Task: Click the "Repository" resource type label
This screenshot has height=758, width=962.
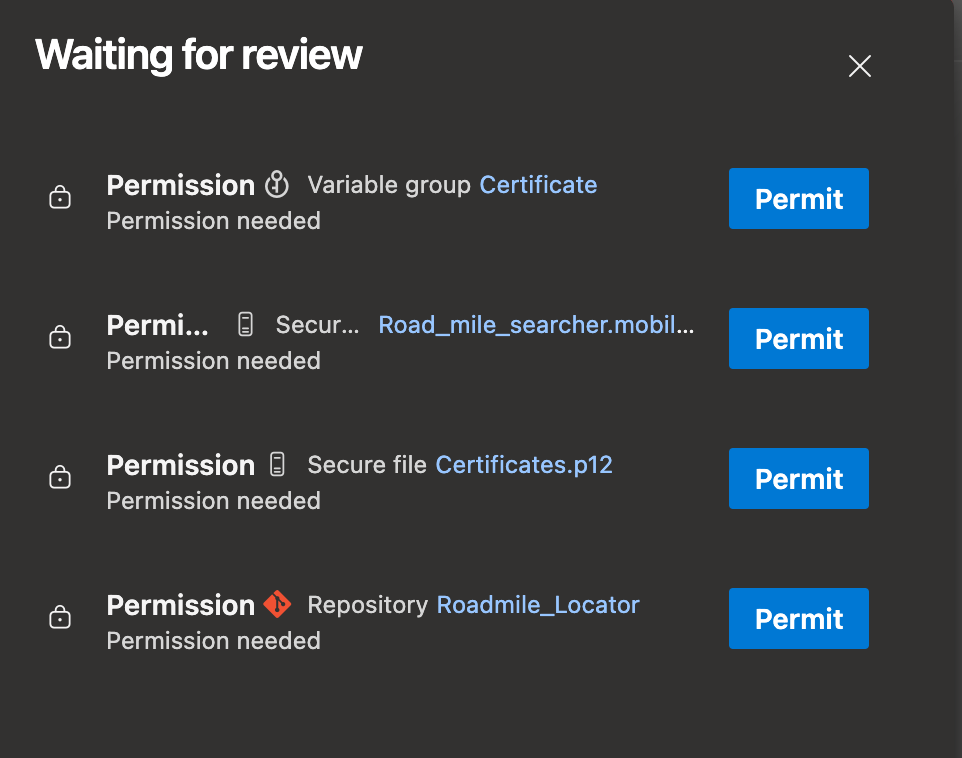Action: click(x=367, y=605)
